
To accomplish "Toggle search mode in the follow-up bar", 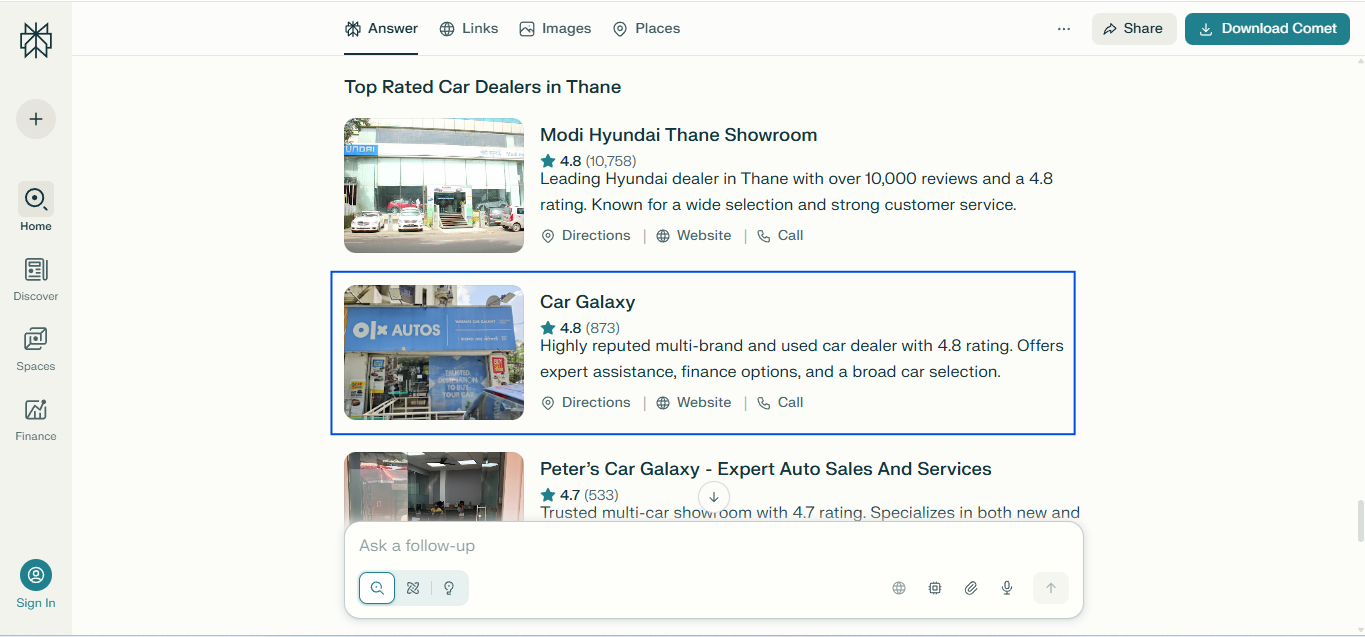I will (x=376, y=588).
